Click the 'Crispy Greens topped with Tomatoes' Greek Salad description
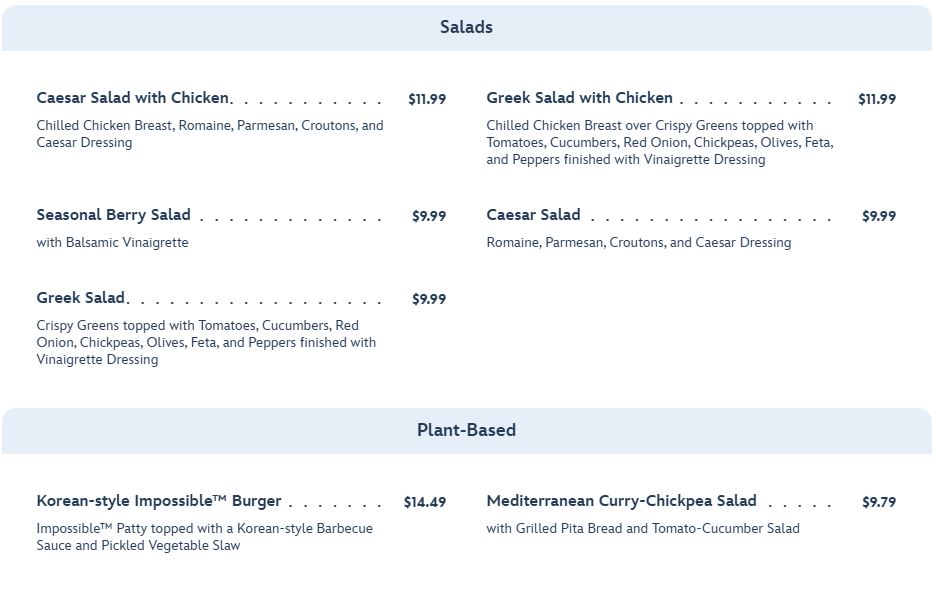Viewport: 936px width, 589px height. pyautogui.click(x=206, y=342)
